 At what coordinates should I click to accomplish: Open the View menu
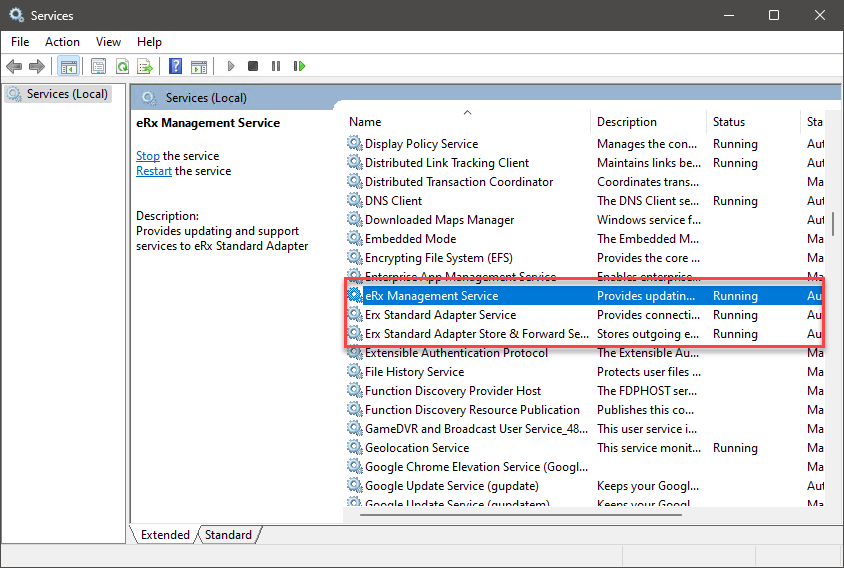tap(108, 42)
